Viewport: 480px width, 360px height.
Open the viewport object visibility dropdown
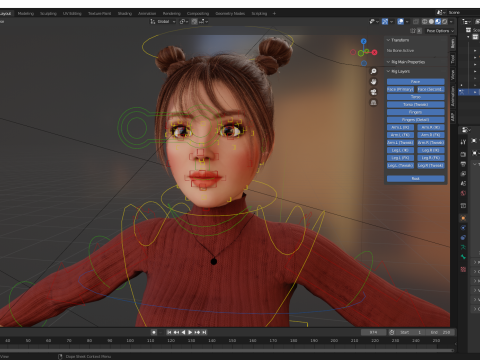click(374, 22)
